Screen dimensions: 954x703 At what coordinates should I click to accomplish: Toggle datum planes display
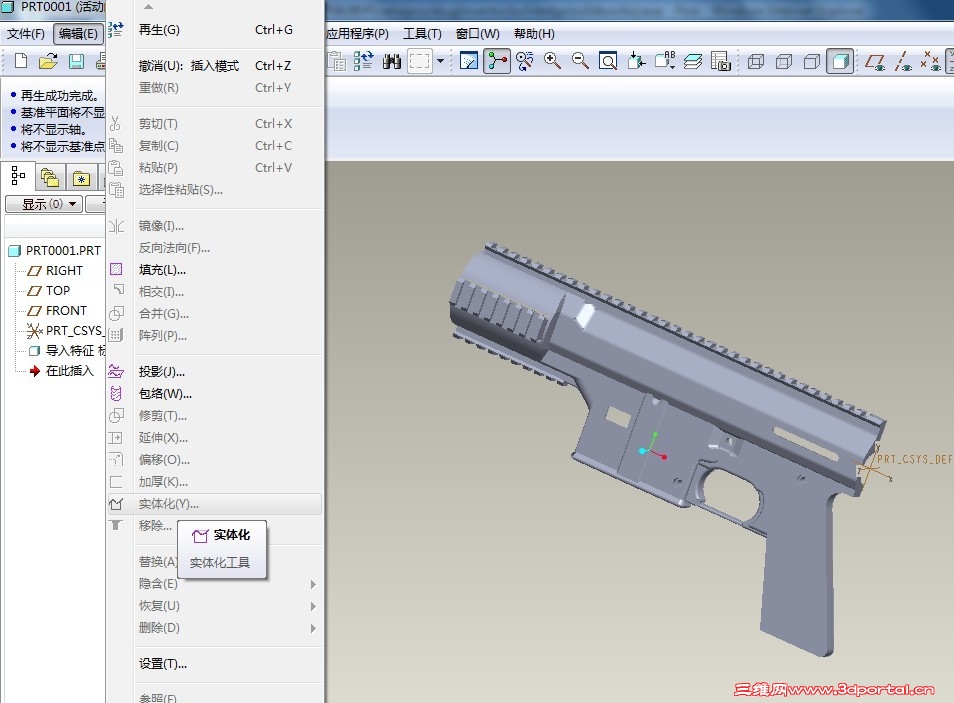tap(875, 61)
